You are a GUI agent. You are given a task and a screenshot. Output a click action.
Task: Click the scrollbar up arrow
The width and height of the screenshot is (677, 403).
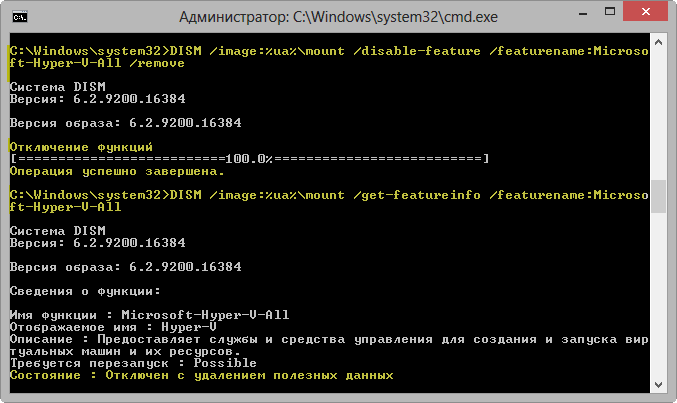point(658,42)
